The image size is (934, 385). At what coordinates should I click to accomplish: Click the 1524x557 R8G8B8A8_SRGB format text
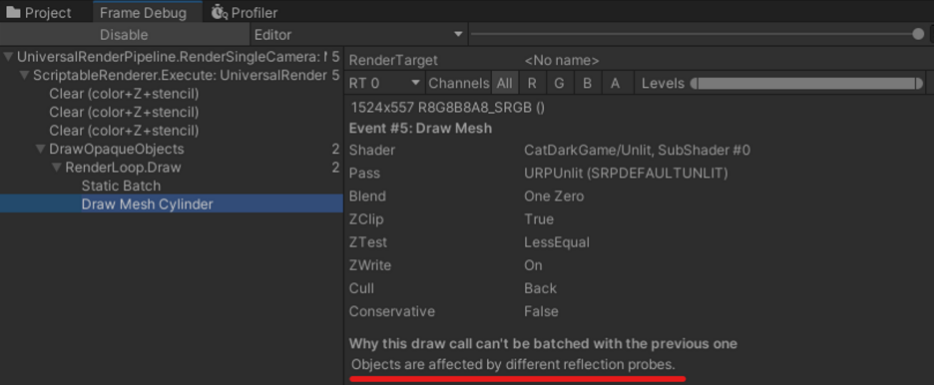(447, 108)
